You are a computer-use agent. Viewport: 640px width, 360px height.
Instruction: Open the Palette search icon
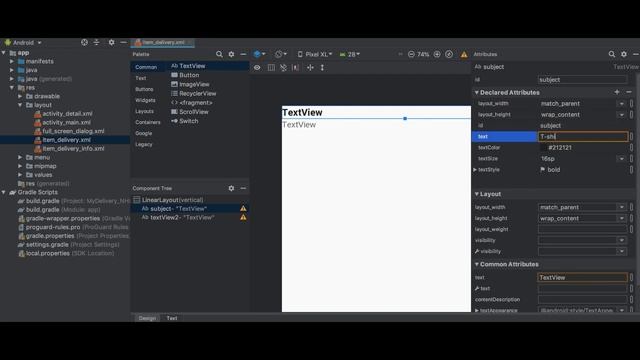(x=219, y=54)
